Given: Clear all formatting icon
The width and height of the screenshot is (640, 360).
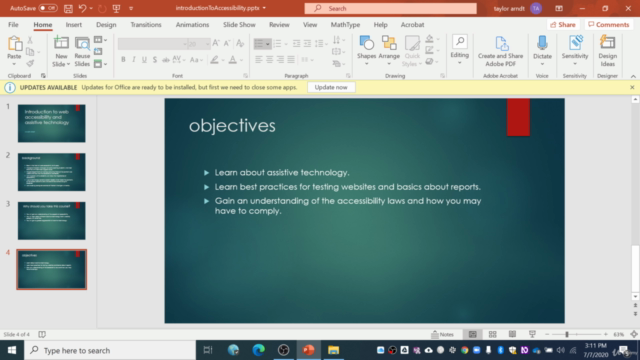Looking at the screenshot, I should pos(240,43).
